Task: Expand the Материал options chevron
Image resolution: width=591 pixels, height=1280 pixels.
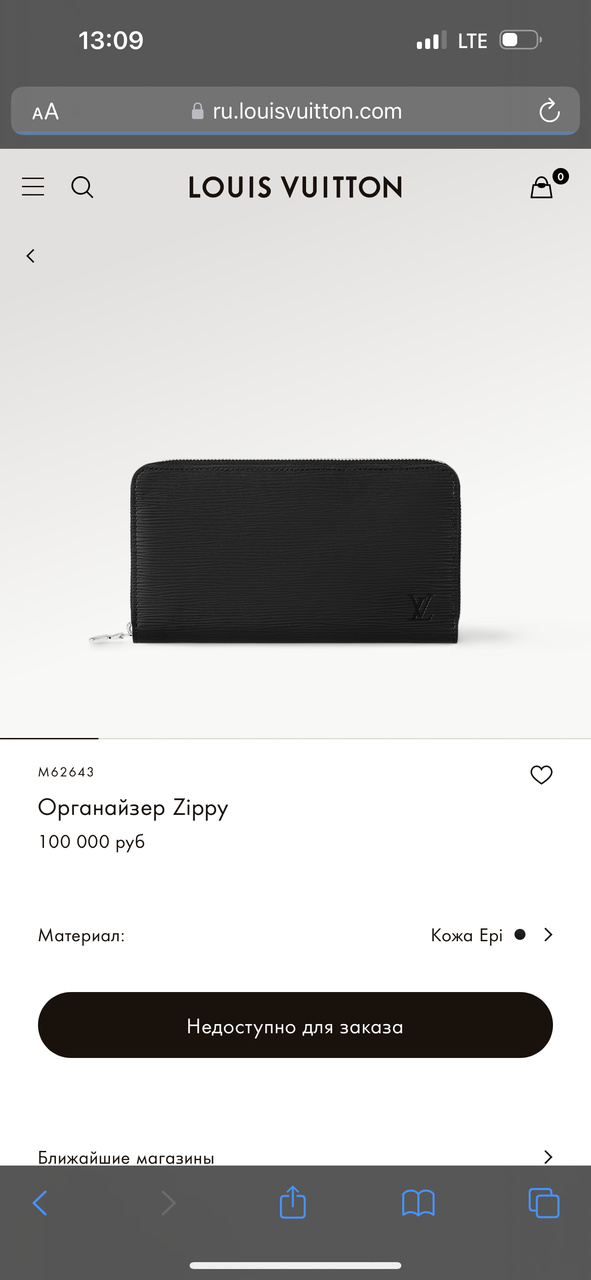Action: click(548, 935)
